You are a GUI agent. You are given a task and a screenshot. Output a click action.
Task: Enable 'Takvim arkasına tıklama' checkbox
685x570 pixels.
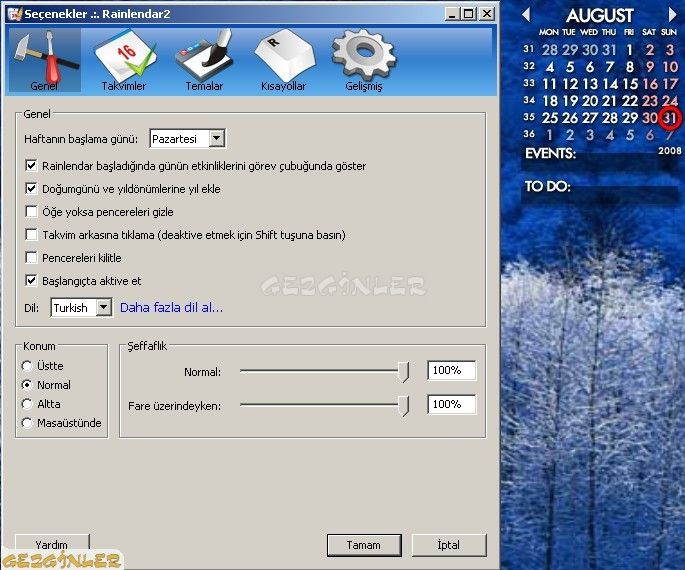[x=31, y=235]
